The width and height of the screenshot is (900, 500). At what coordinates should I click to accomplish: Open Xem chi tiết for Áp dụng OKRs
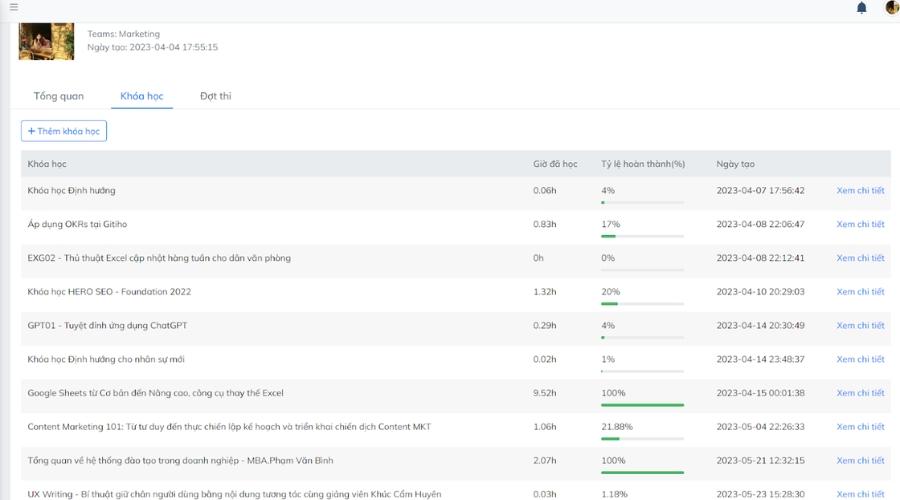click(860, 225)
